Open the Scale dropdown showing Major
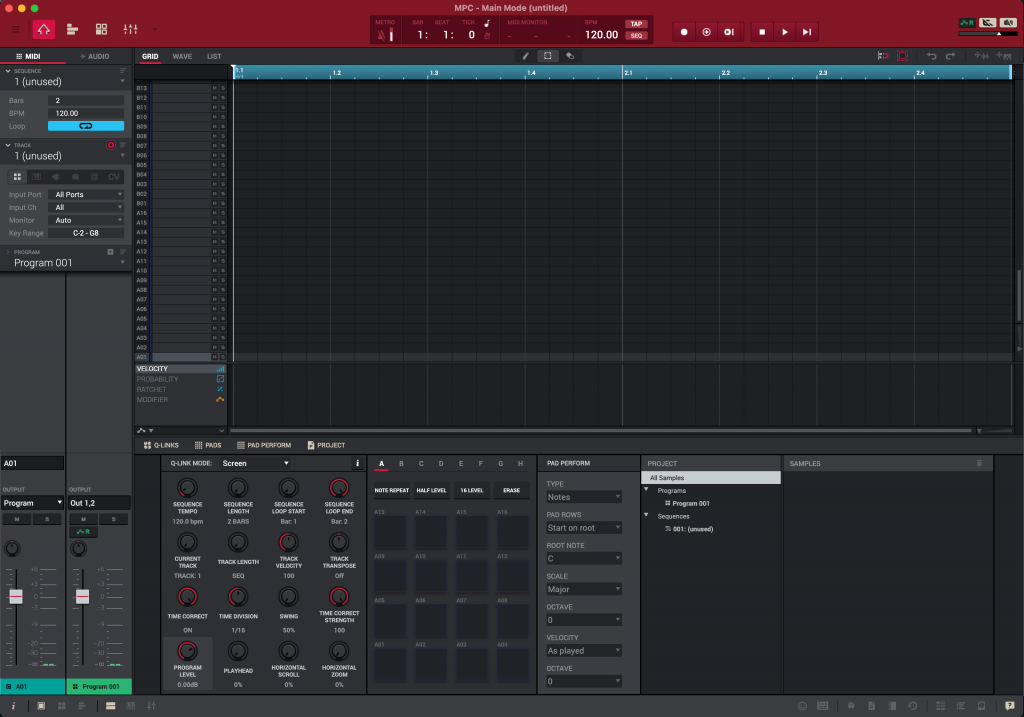Viewport: 1024px width, 717px height. coord(583,589)
